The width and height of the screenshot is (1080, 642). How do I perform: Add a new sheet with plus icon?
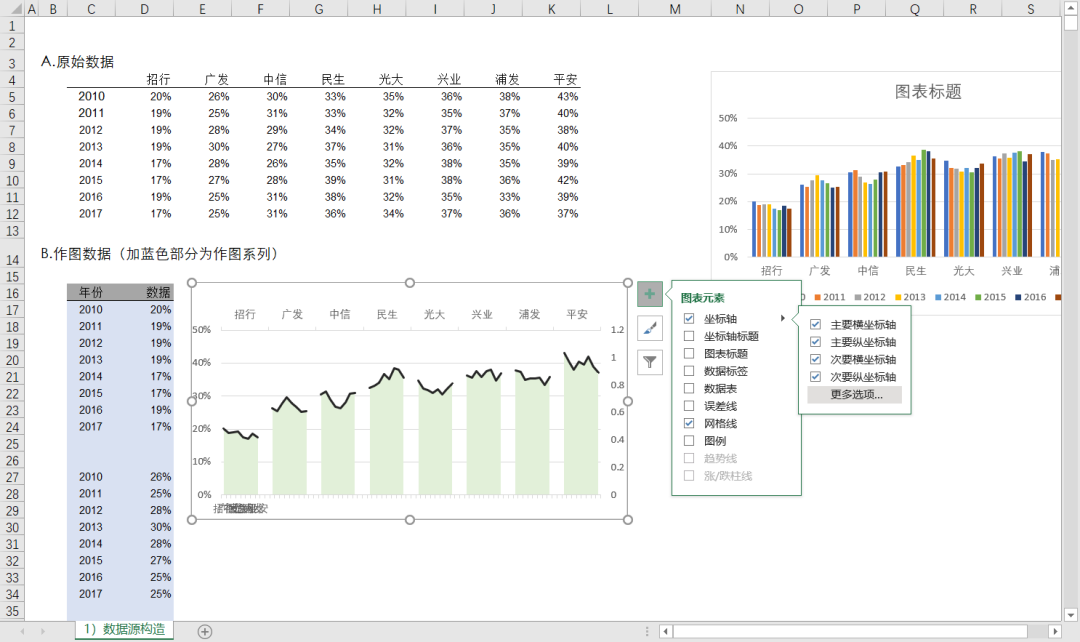205,631
